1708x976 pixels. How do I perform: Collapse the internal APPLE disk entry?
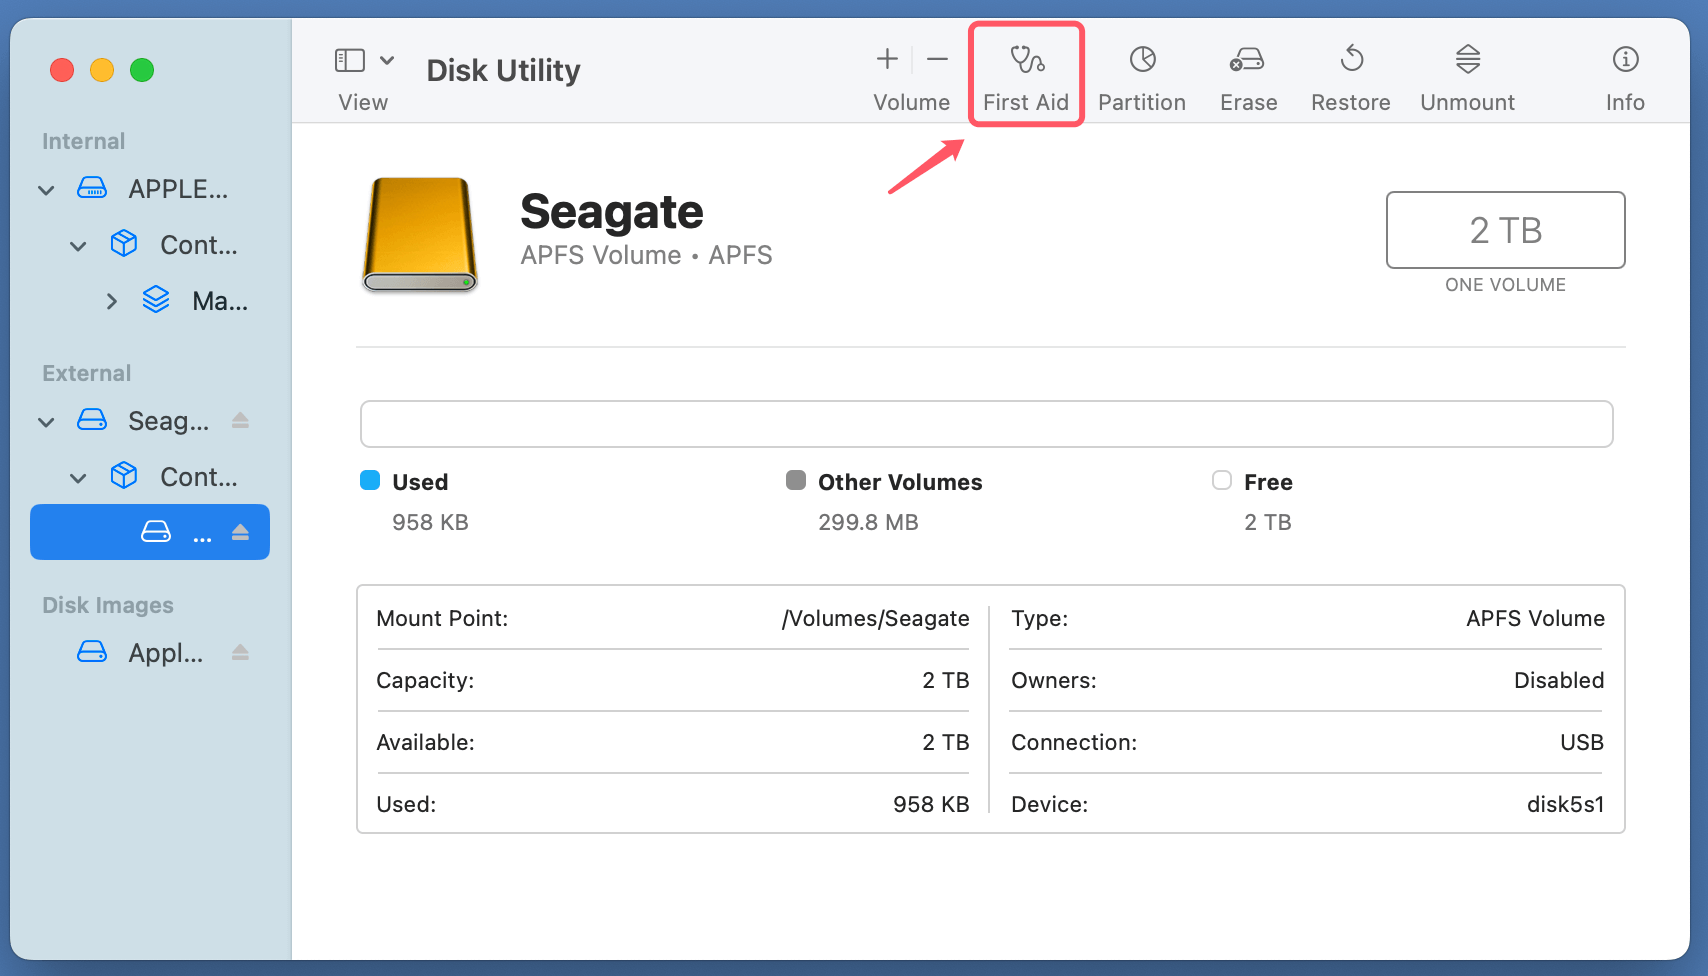(45, 189)
